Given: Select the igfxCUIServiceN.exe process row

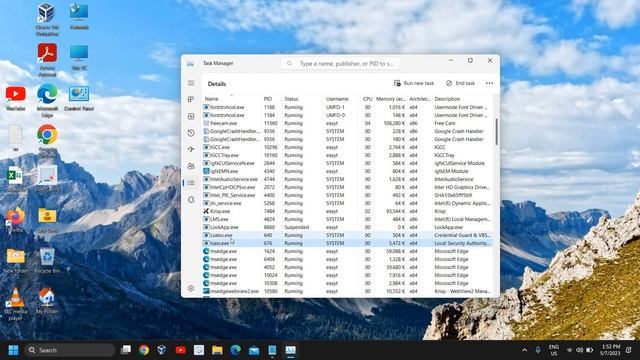Looking at the screenshot, I should tap(347, 163).
